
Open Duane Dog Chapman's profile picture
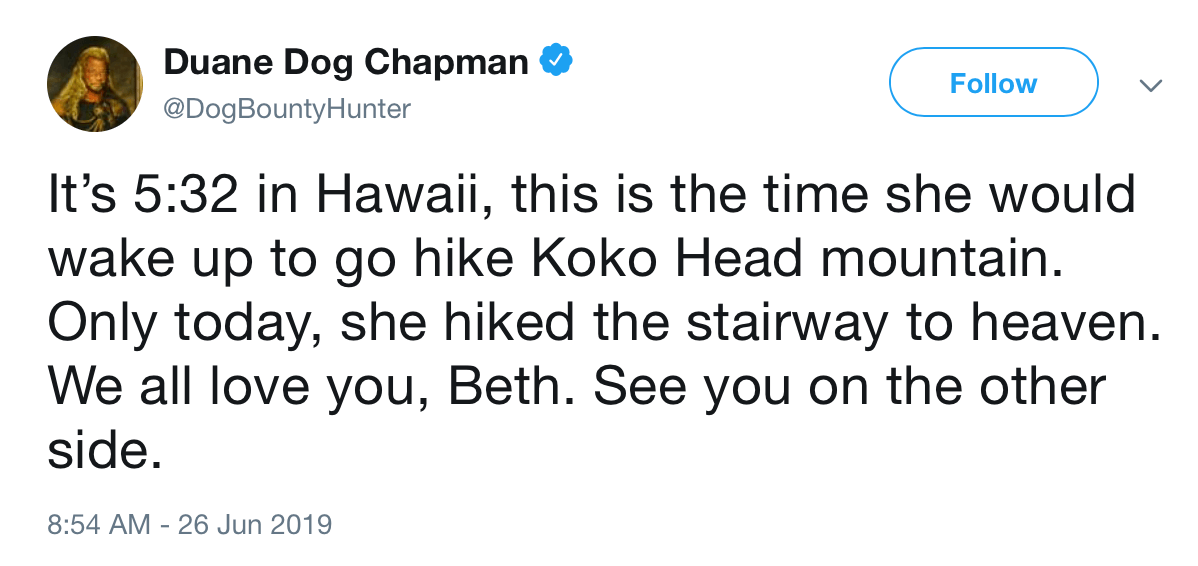coord(95,84)
